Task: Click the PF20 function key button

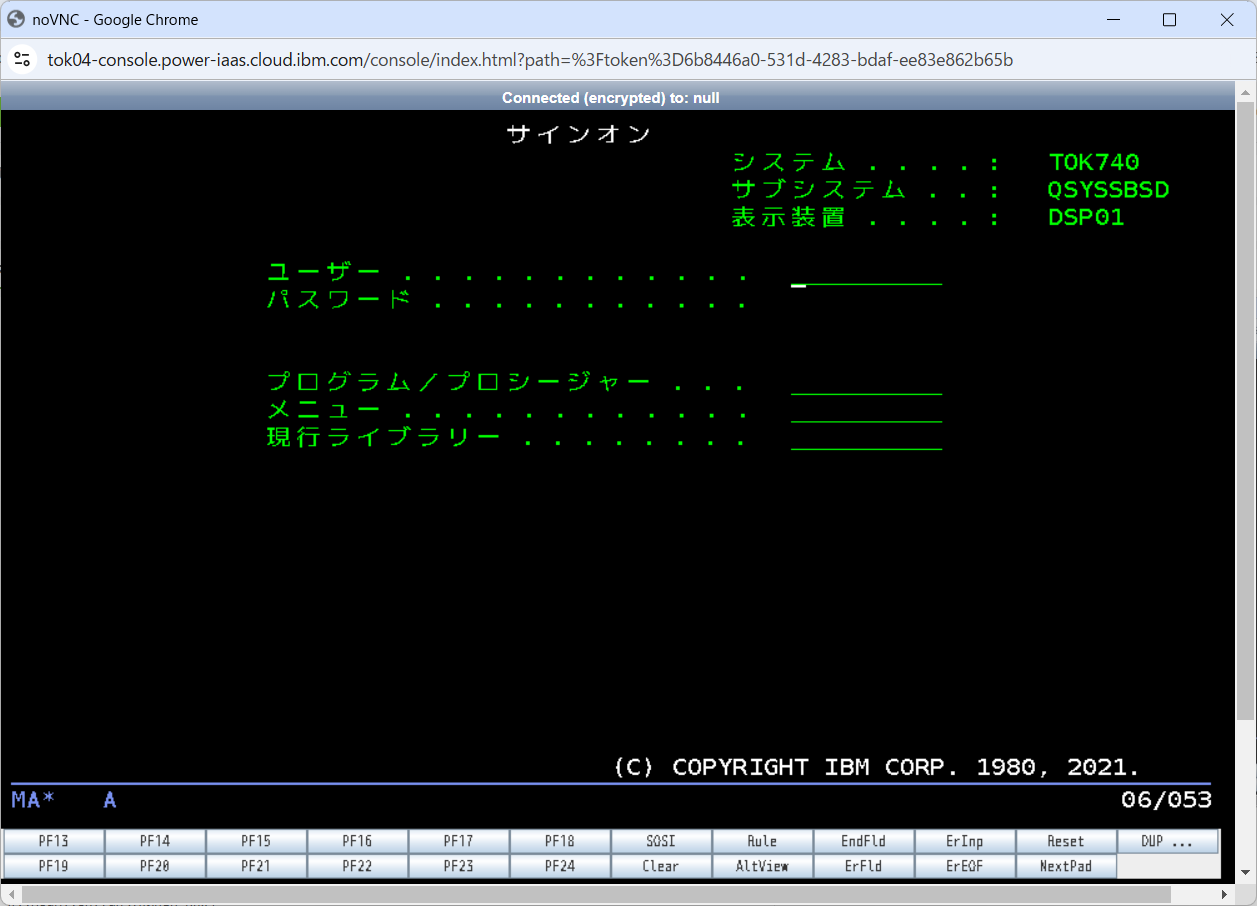Action: [155, 866]
